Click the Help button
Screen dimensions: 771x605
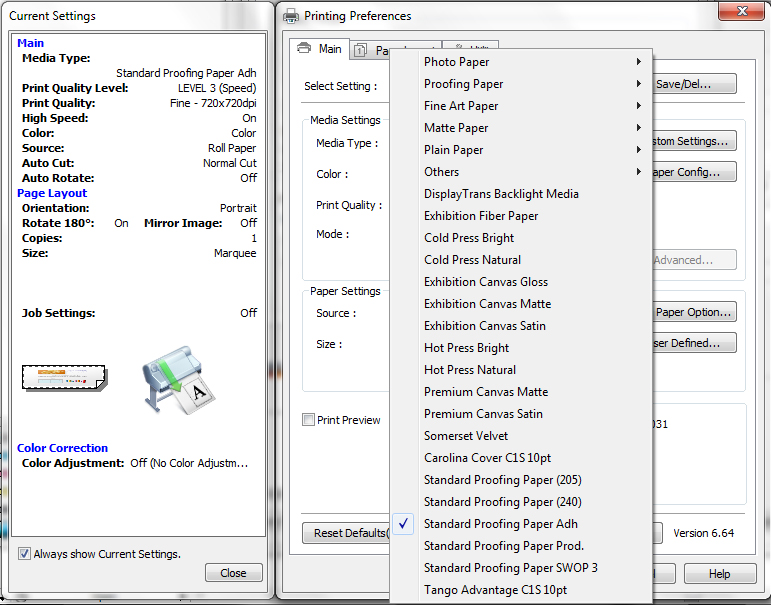(720, 574)
